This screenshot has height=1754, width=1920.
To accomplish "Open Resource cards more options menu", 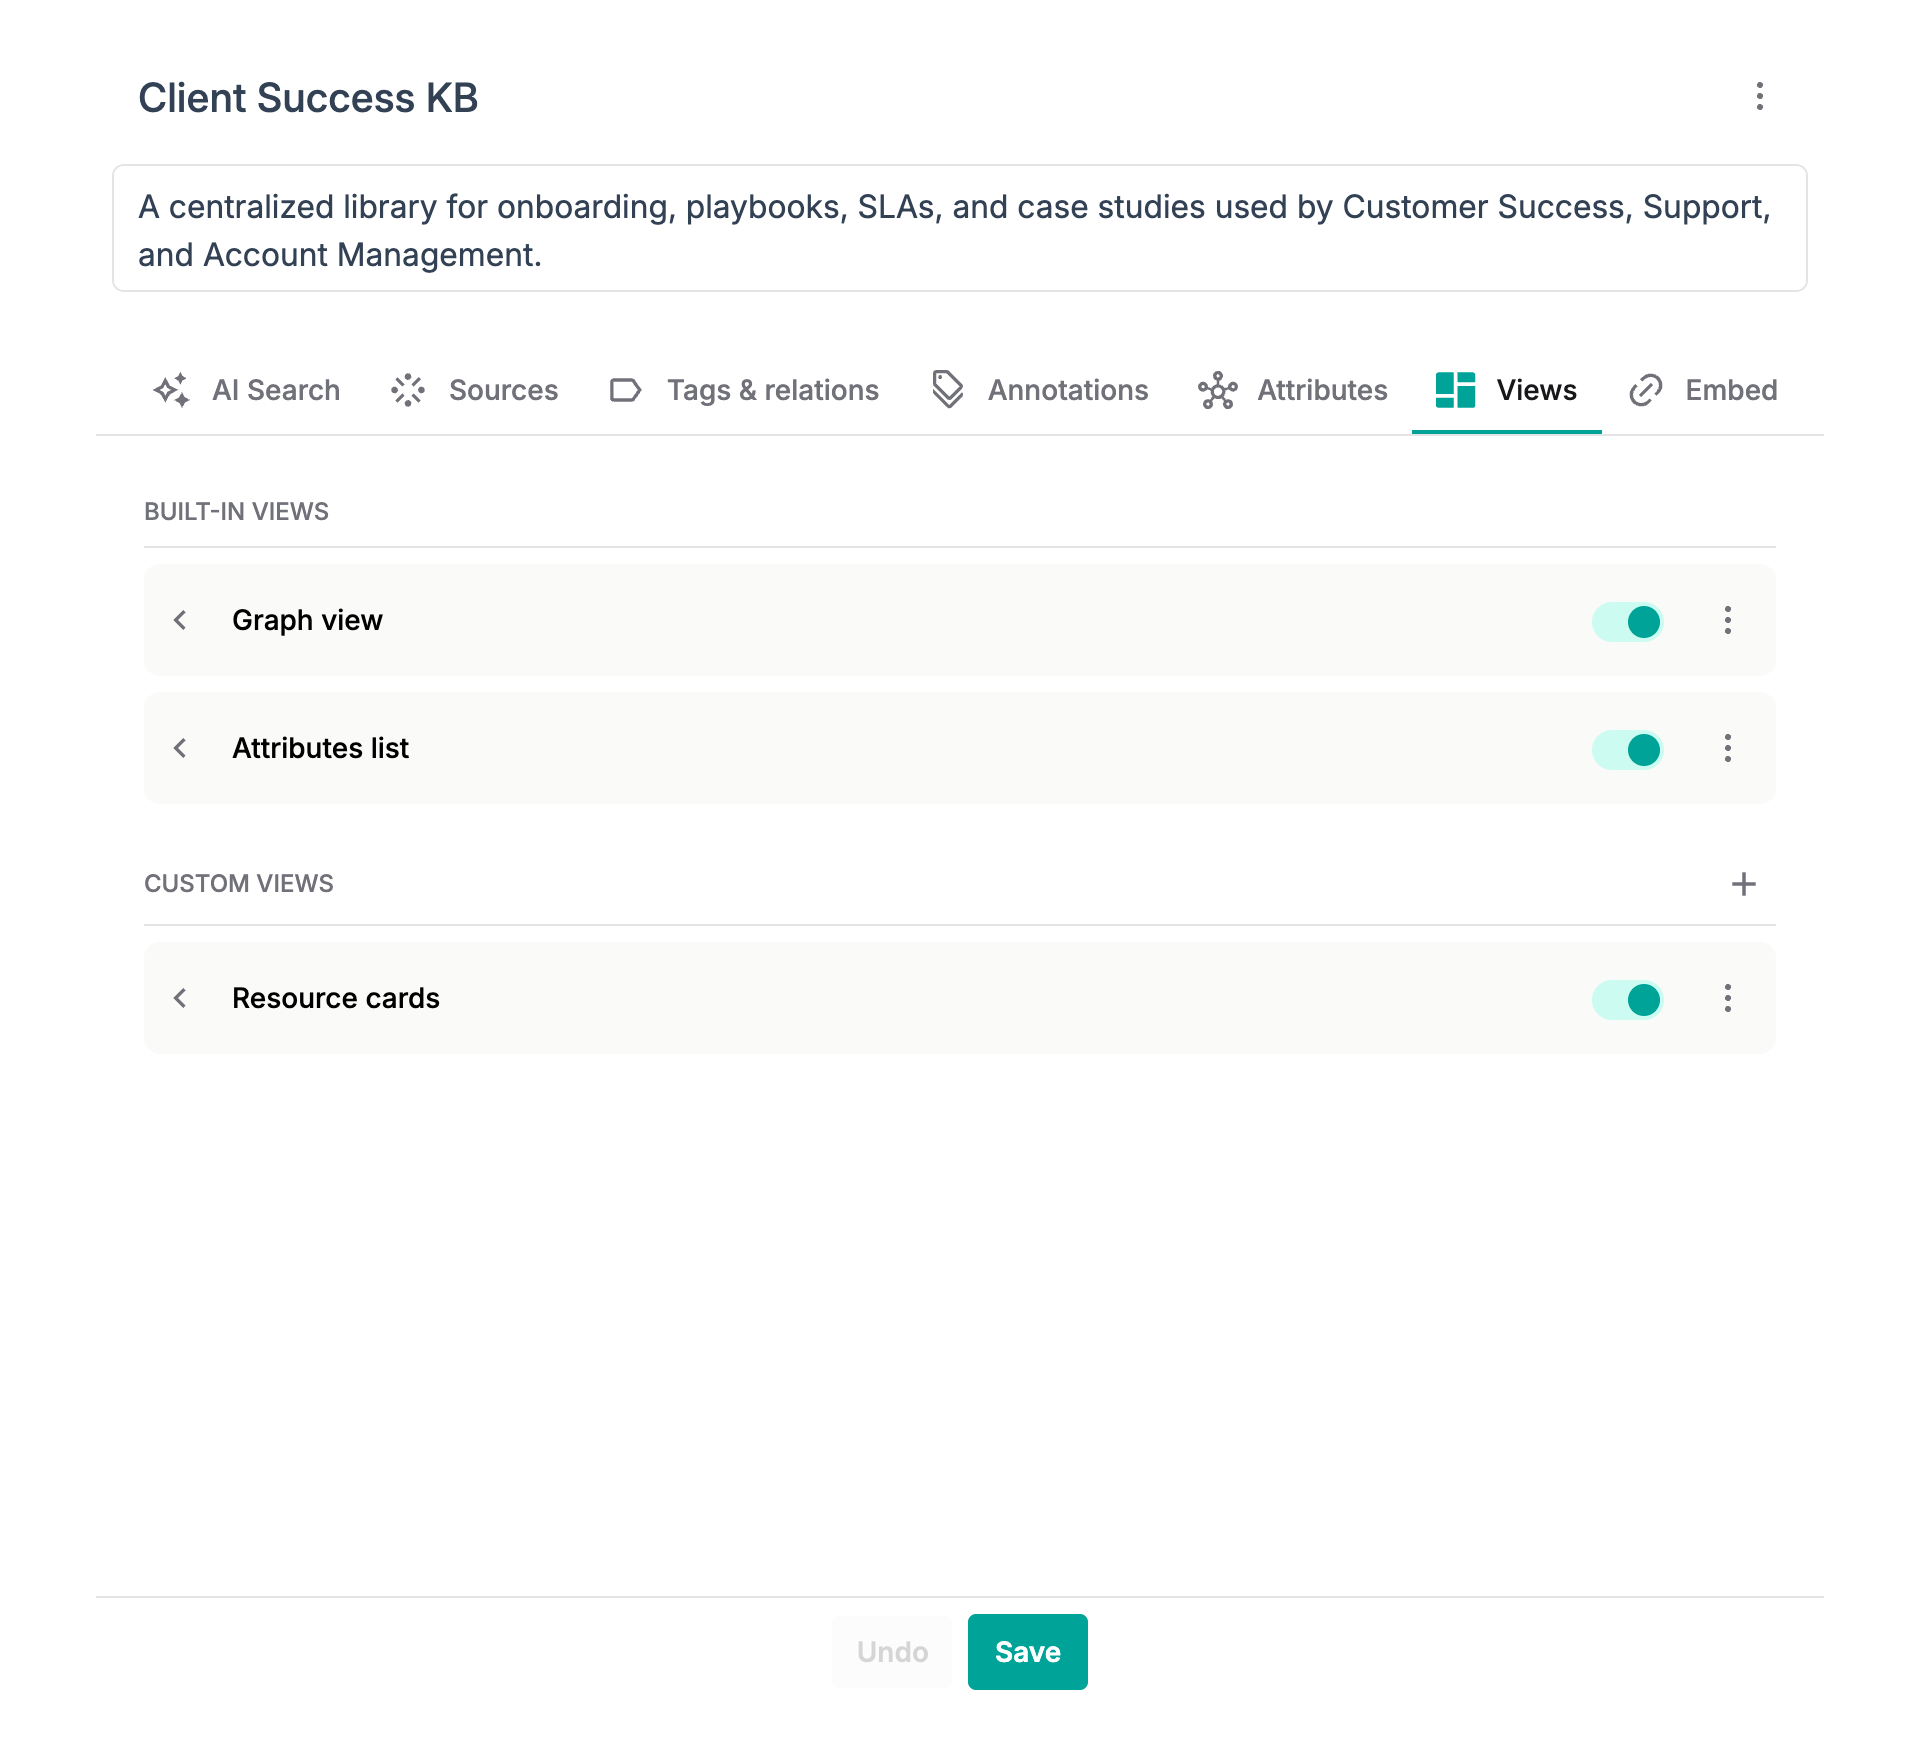I will tap(1727, 998).
